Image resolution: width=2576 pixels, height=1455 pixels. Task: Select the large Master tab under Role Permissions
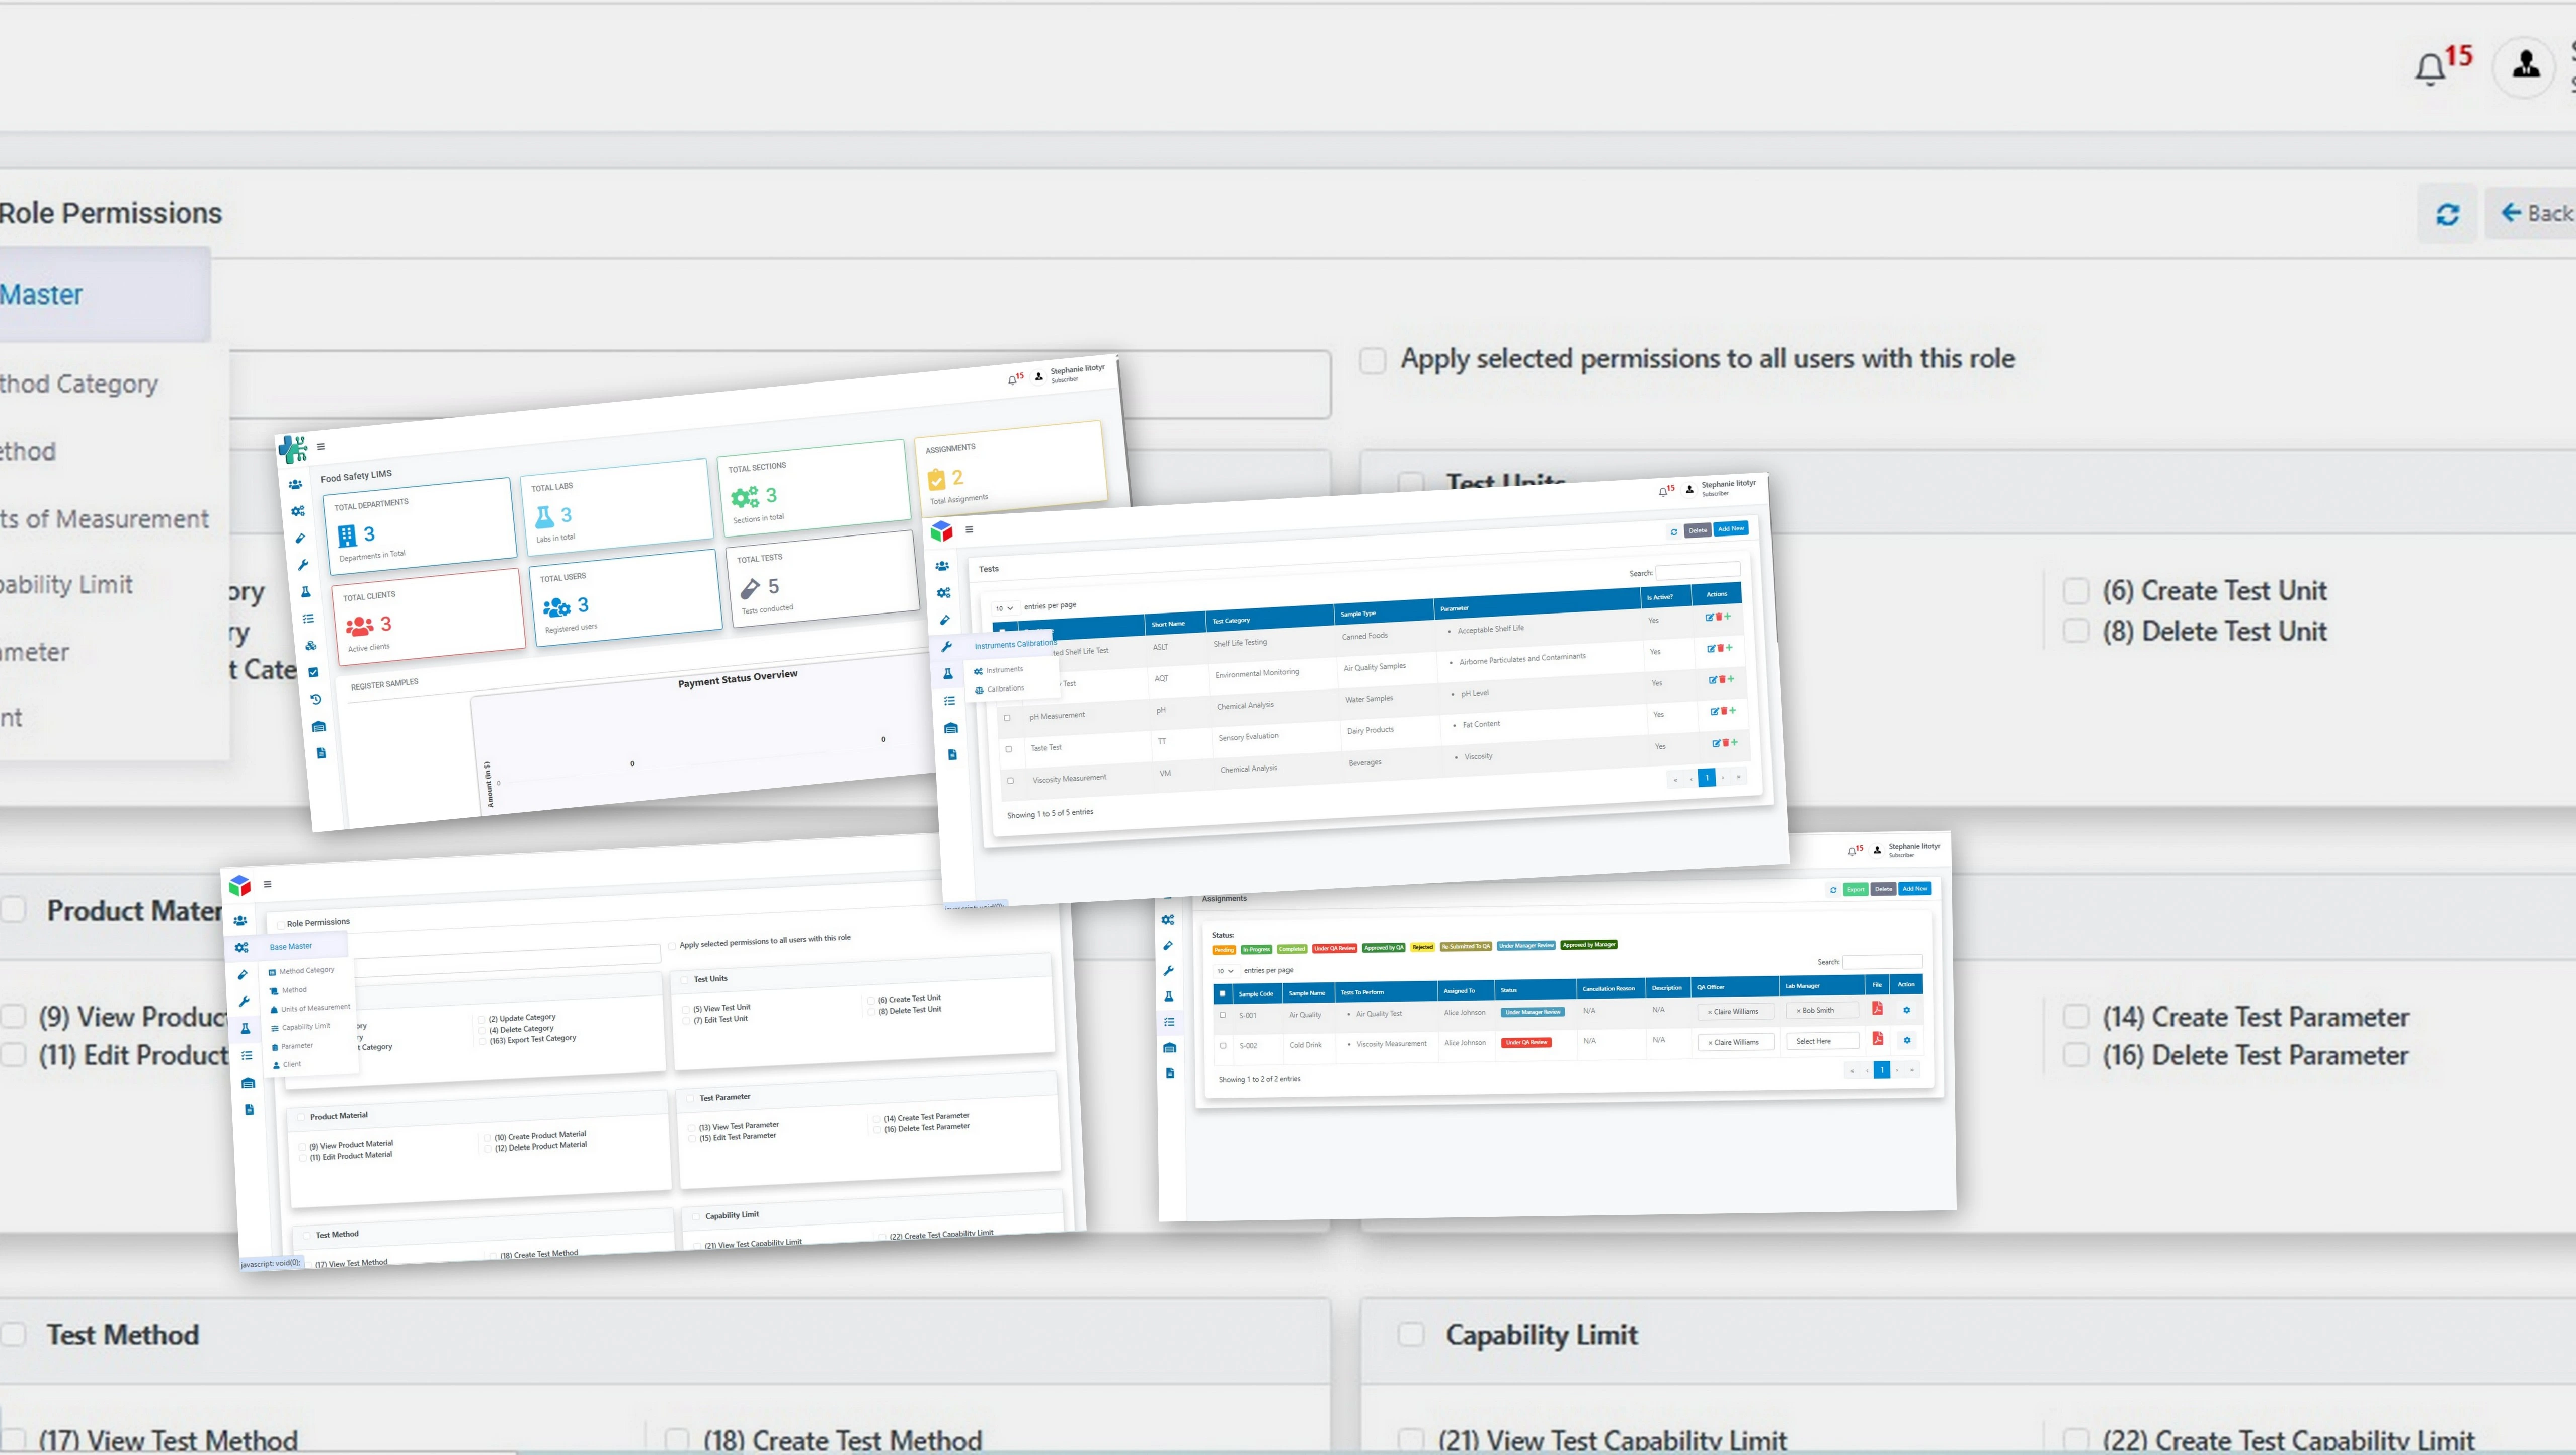click(x=41, y=295)
